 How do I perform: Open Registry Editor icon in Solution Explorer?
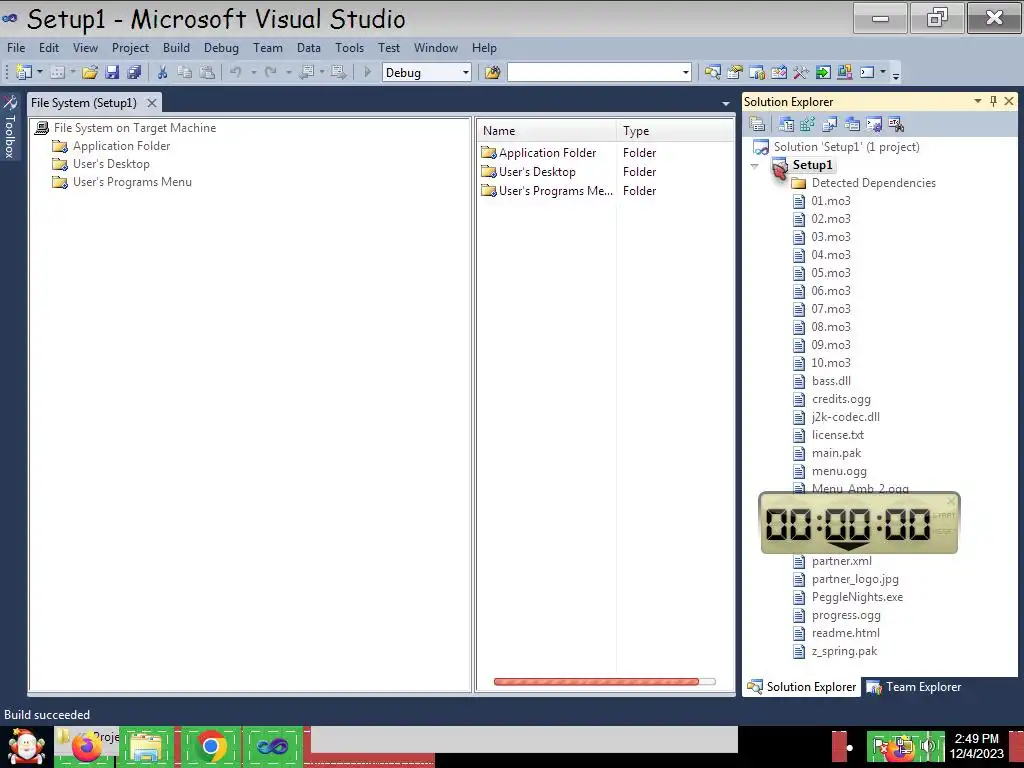click(808, 123)
